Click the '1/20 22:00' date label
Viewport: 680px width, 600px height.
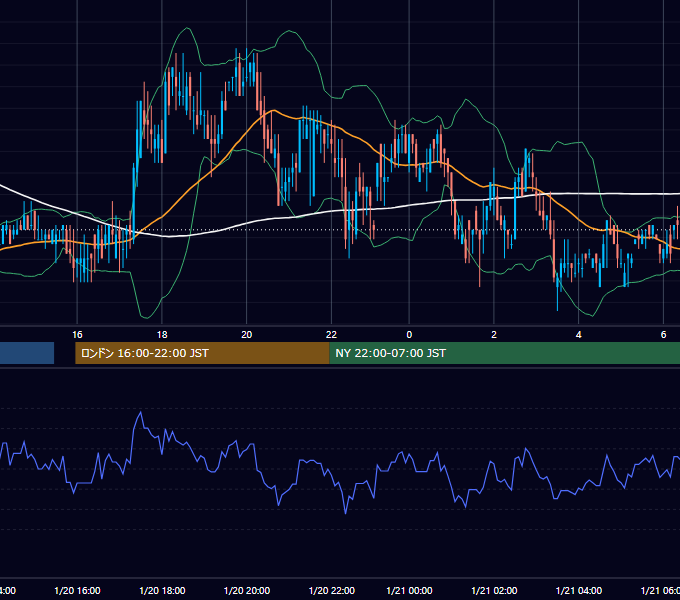click(332, 591)
